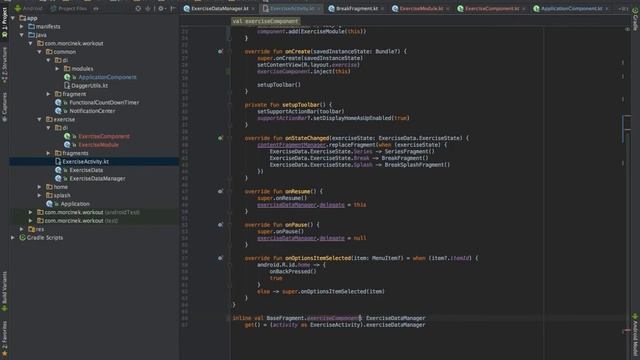
Task: Select ExerciseDataManager in the project tree
Action: tap(97, 179)
